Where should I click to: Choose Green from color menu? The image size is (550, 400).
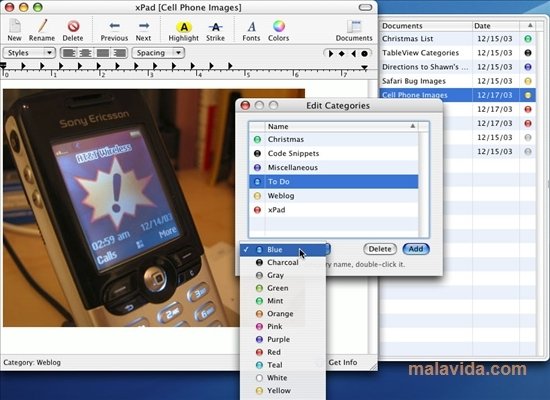(x=283, y=288)
